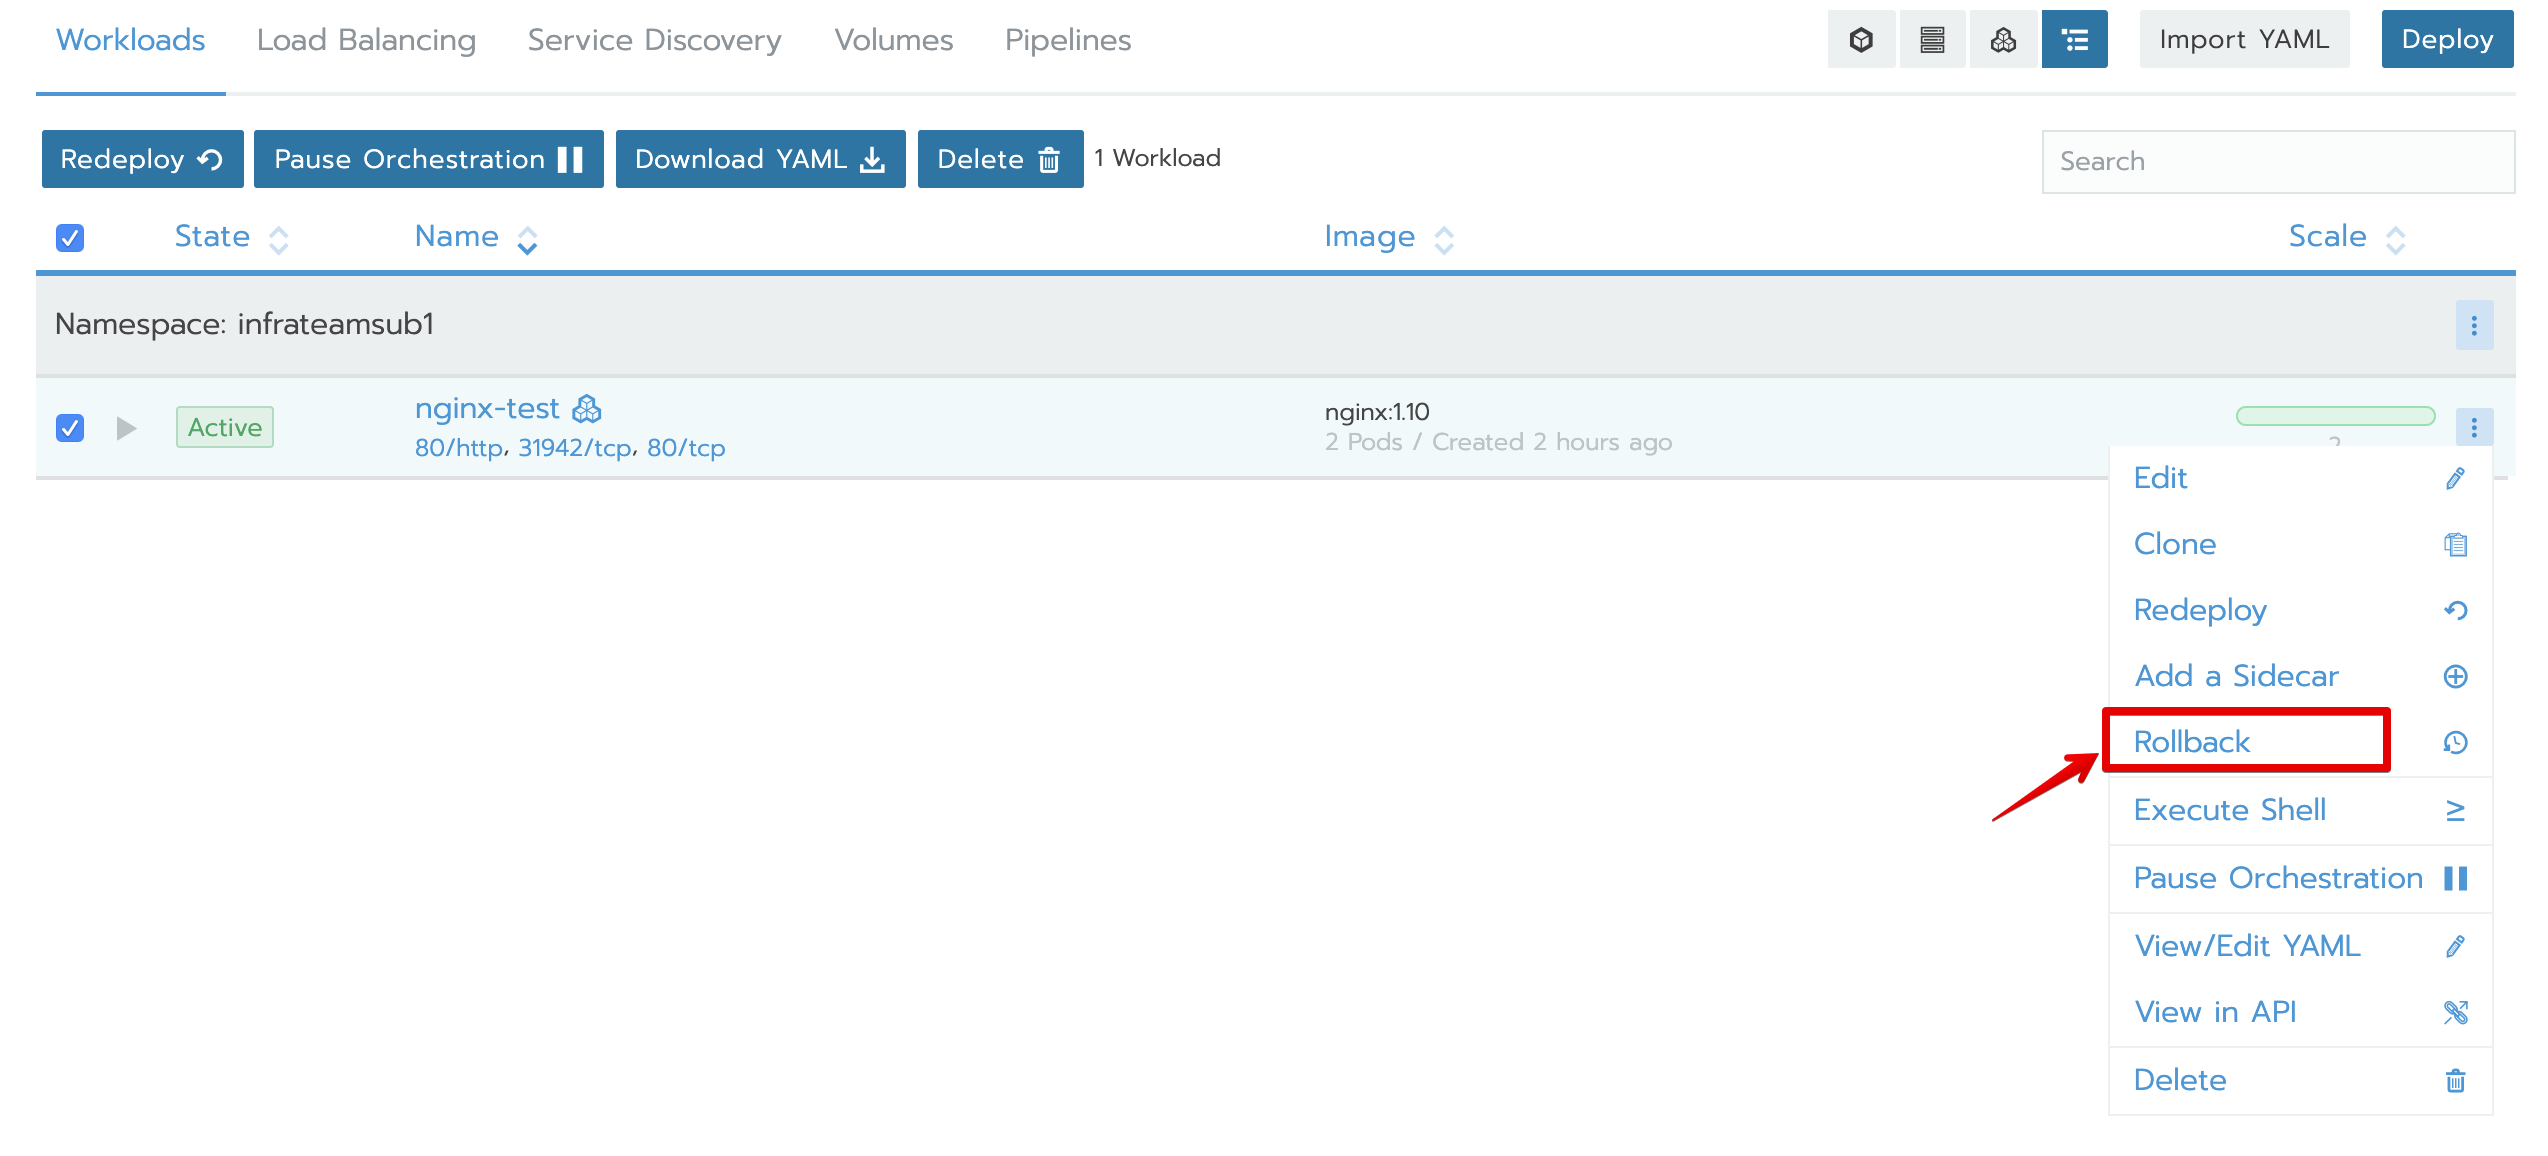
Task: Click the node view stacked icon
Action: (x=1932, y=40)
